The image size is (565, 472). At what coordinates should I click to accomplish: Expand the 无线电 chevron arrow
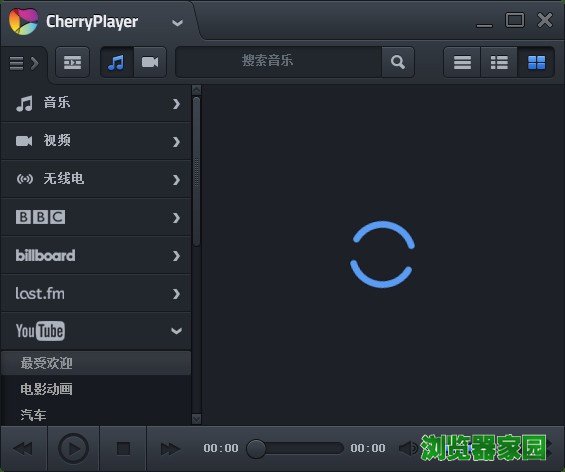(x=176, y=179)
